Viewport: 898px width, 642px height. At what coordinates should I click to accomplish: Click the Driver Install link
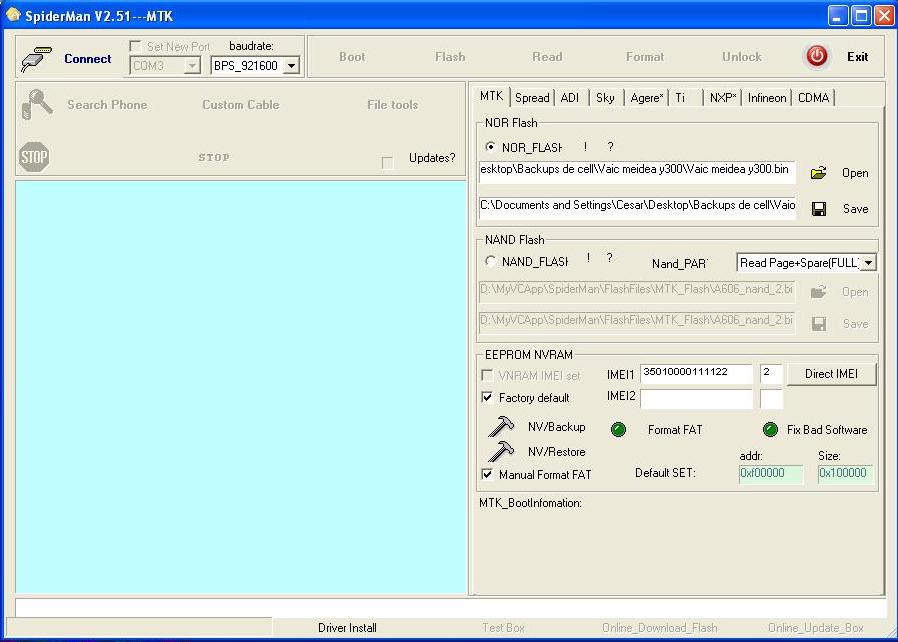click(347, 628)
